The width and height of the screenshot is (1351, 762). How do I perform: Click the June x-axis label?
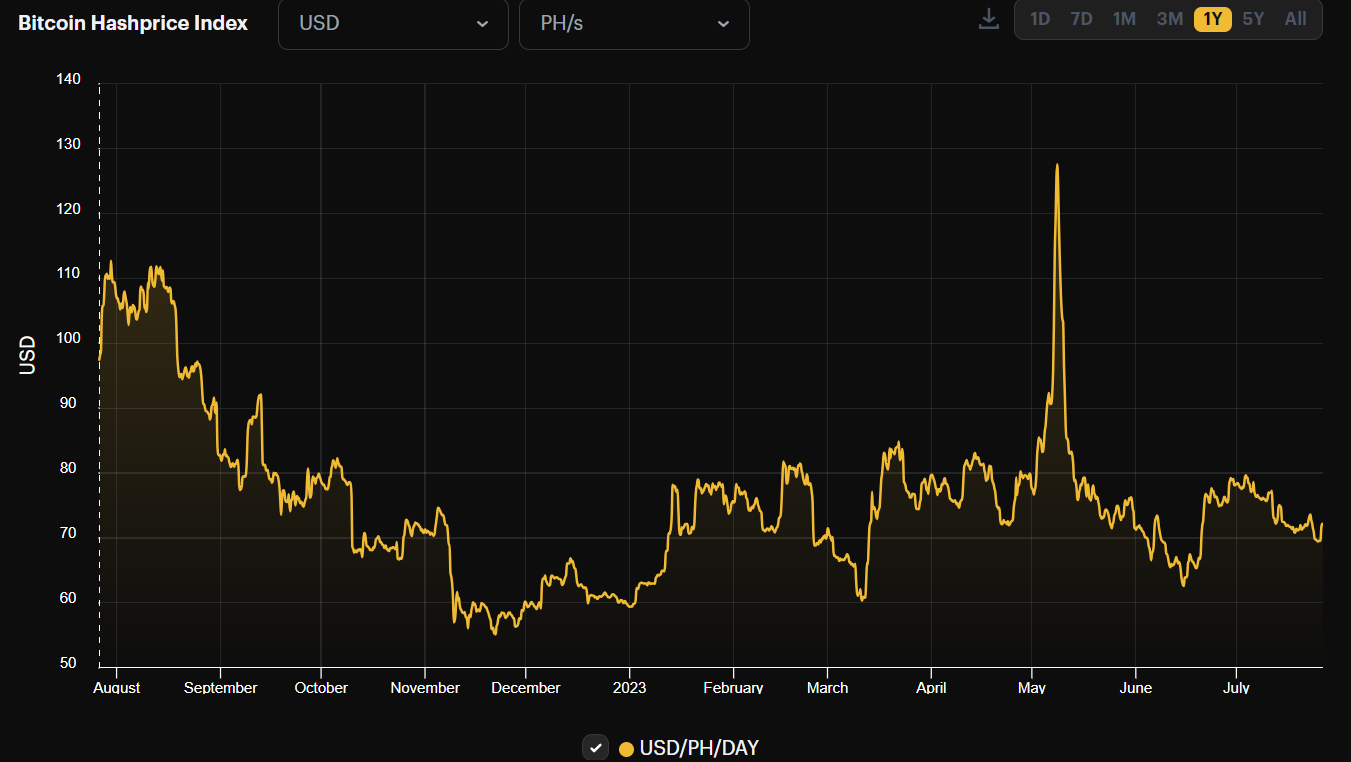1135,688
